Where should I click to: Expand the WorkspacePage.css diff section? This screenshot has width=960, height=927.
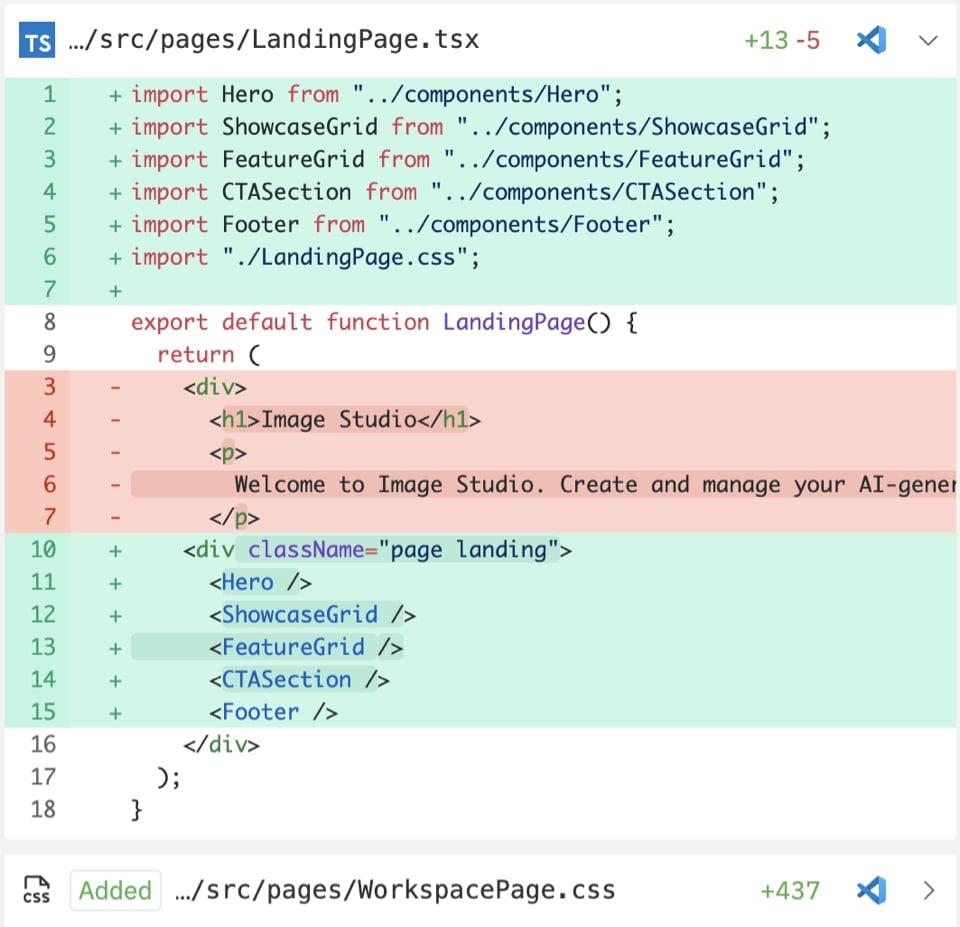pyautogui.click(x=929, y=890)
